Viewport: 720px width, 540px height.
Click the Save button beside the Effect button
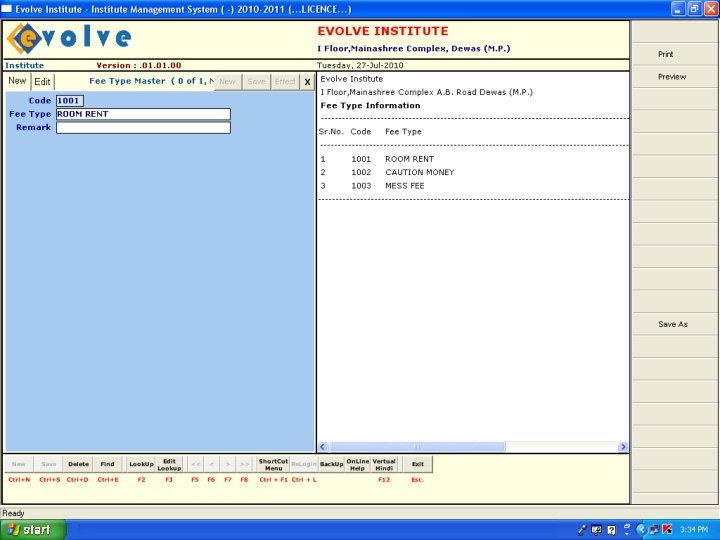pos(256,82)
